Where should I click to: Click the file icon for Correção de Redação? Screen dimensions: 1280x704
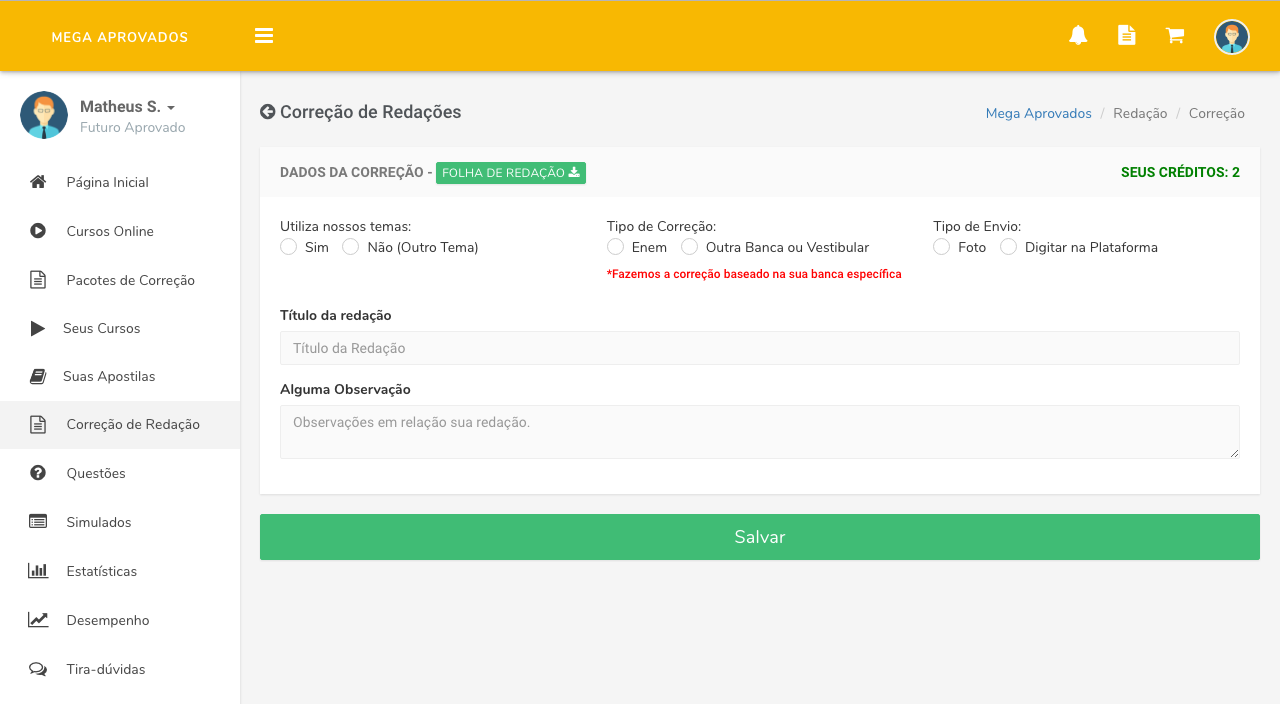tap(38, 425)
